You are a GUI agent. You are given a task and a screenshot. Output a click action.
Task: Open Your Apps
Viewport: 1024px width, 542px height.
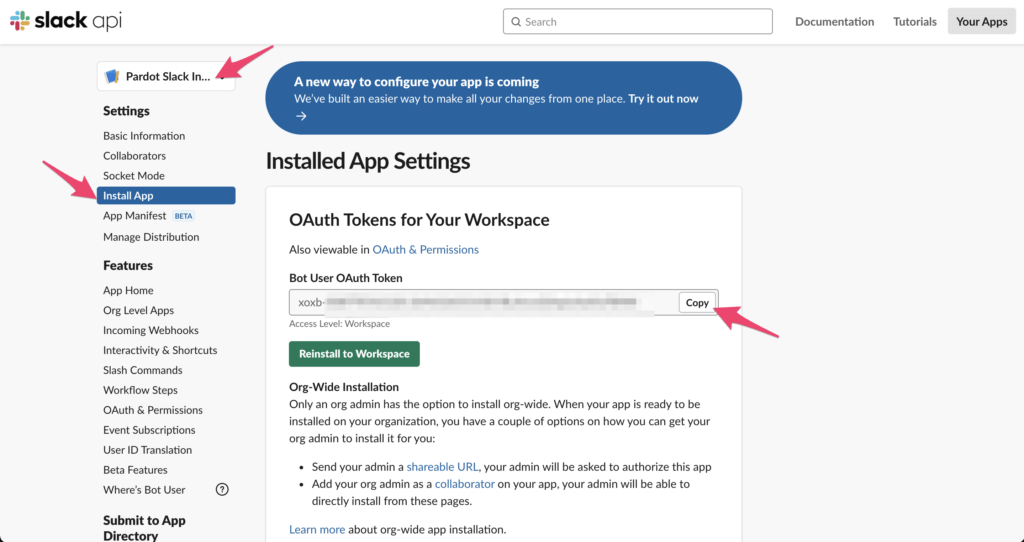(981, 21)
